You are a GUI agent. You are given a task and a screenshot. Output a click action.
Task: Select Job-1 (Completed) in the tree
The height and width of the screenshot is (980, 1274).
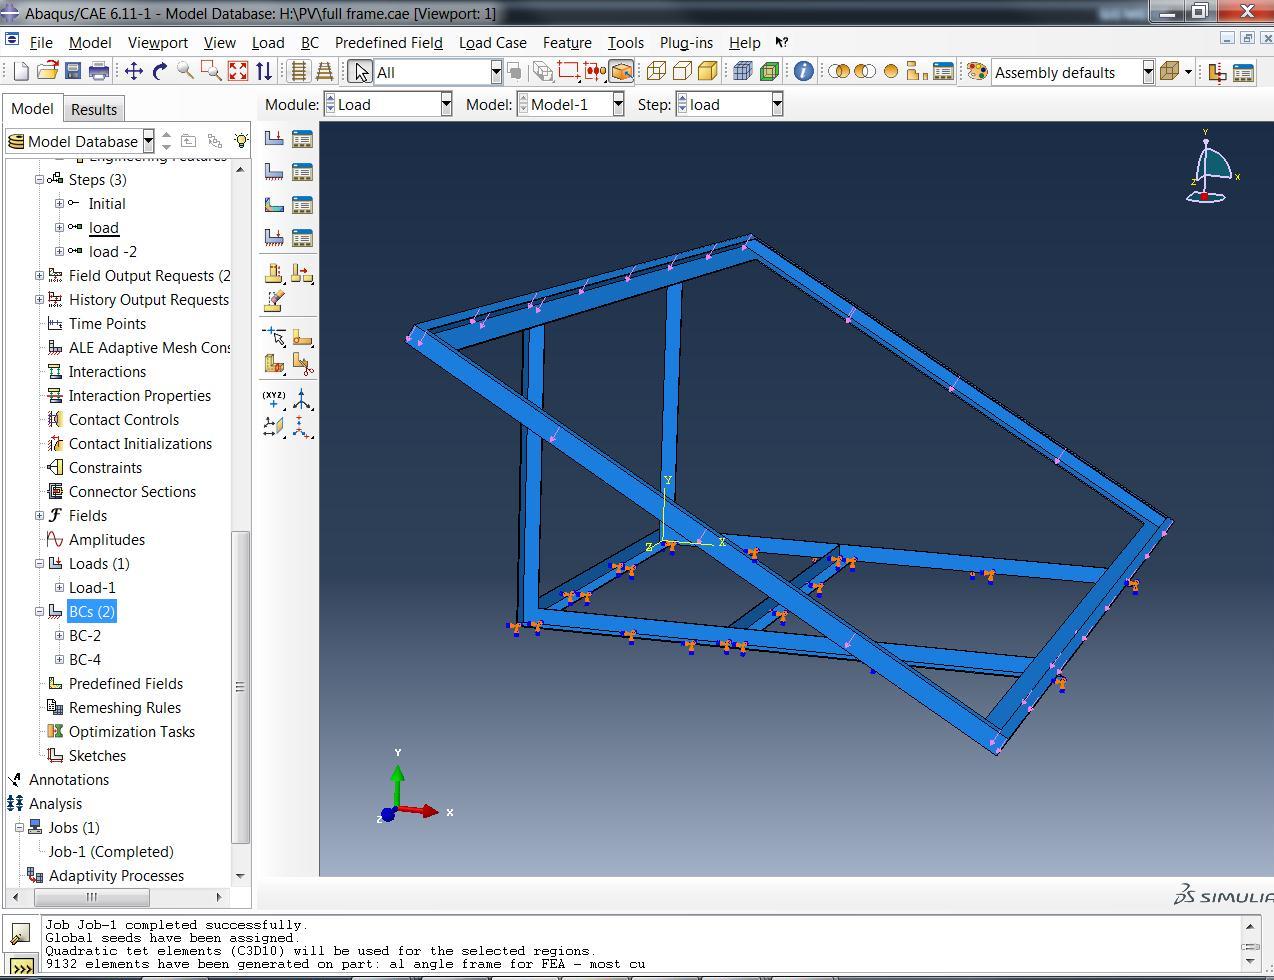pos(111,852)
